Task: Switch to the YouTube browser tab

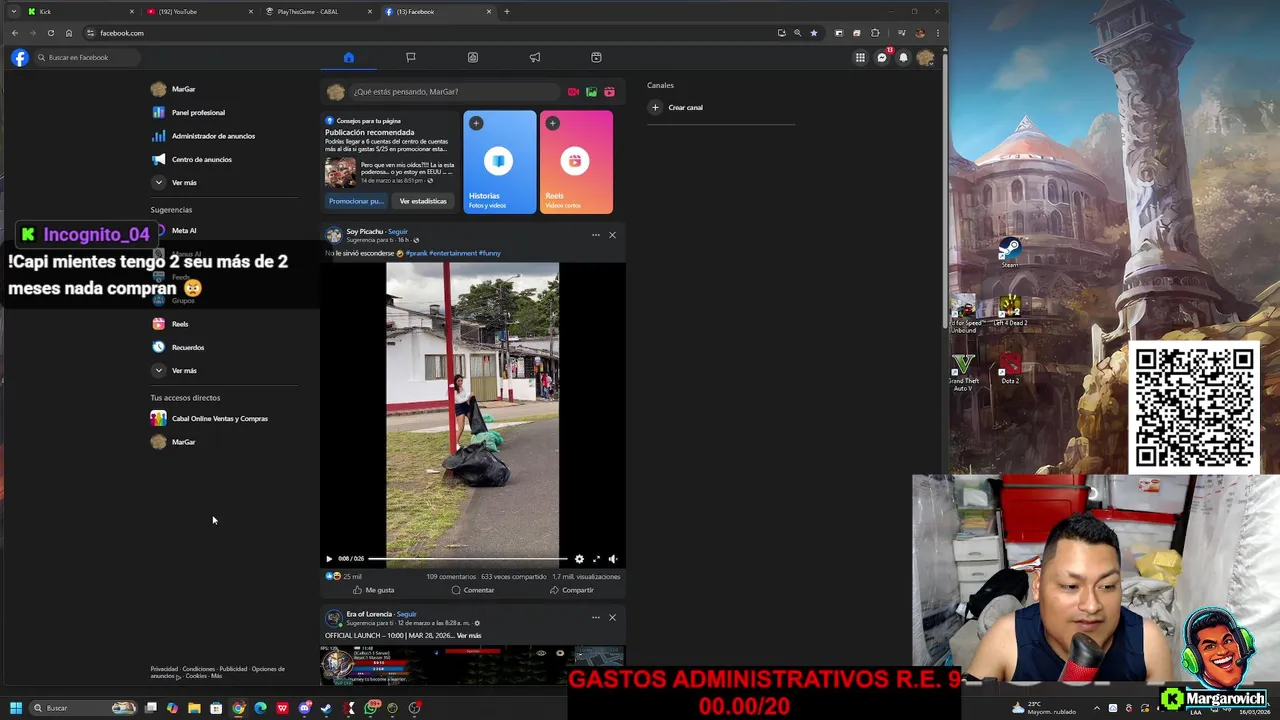Action: pos(198,11)
